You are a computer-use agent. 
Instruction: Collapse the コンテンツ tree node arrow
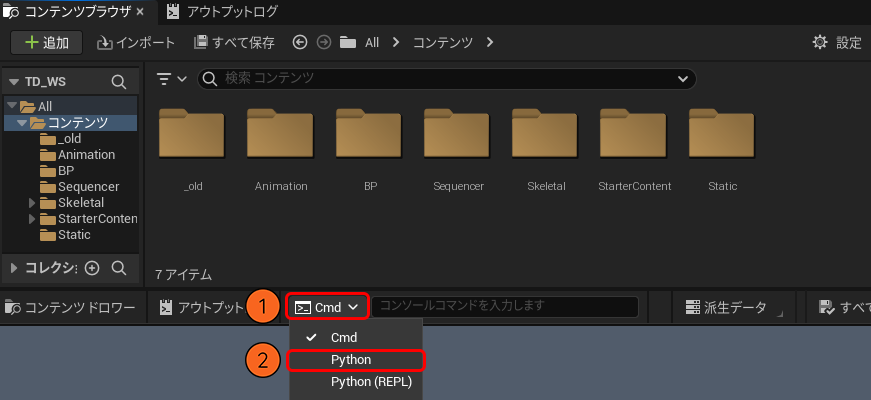pyautogui.click(x=22, y=122)
